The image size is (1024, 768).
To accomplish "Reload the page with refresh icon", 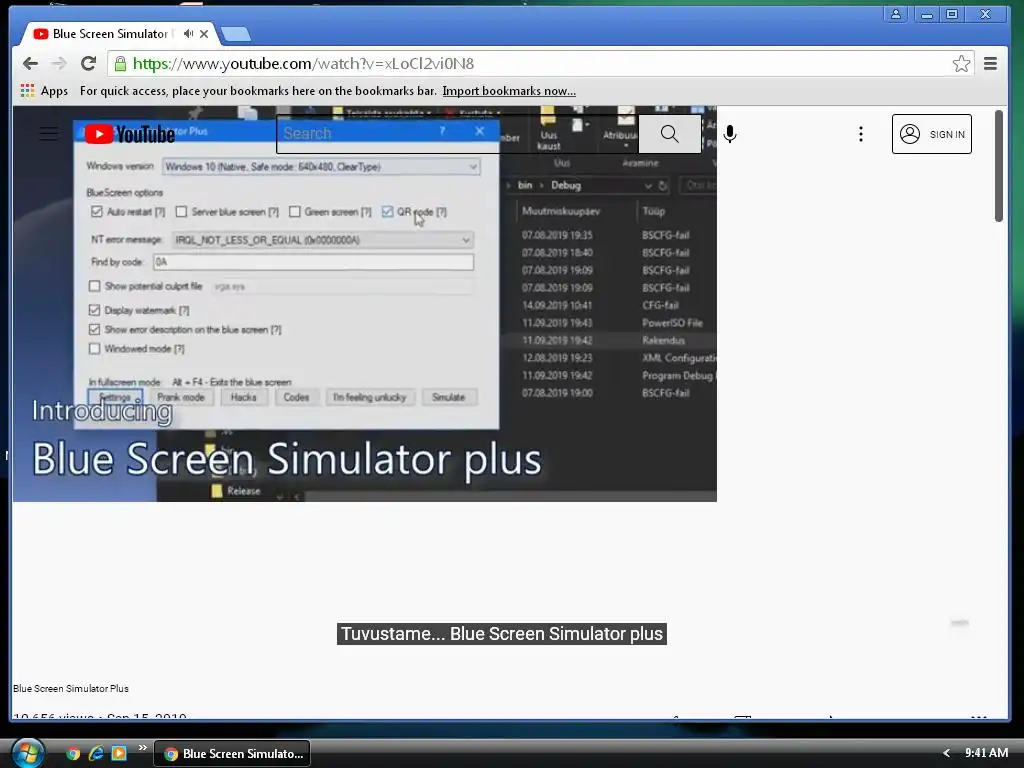I will tap(88, 63).
